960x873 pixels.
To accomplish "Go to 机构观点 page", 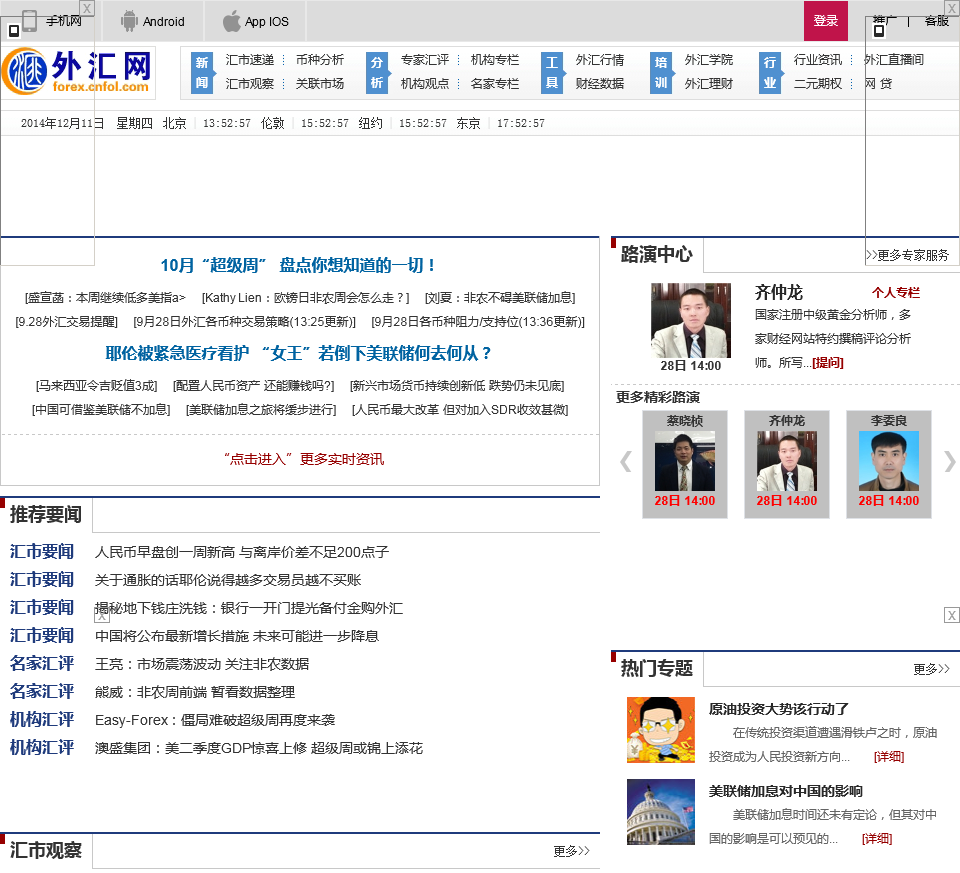I will point(425,84).
